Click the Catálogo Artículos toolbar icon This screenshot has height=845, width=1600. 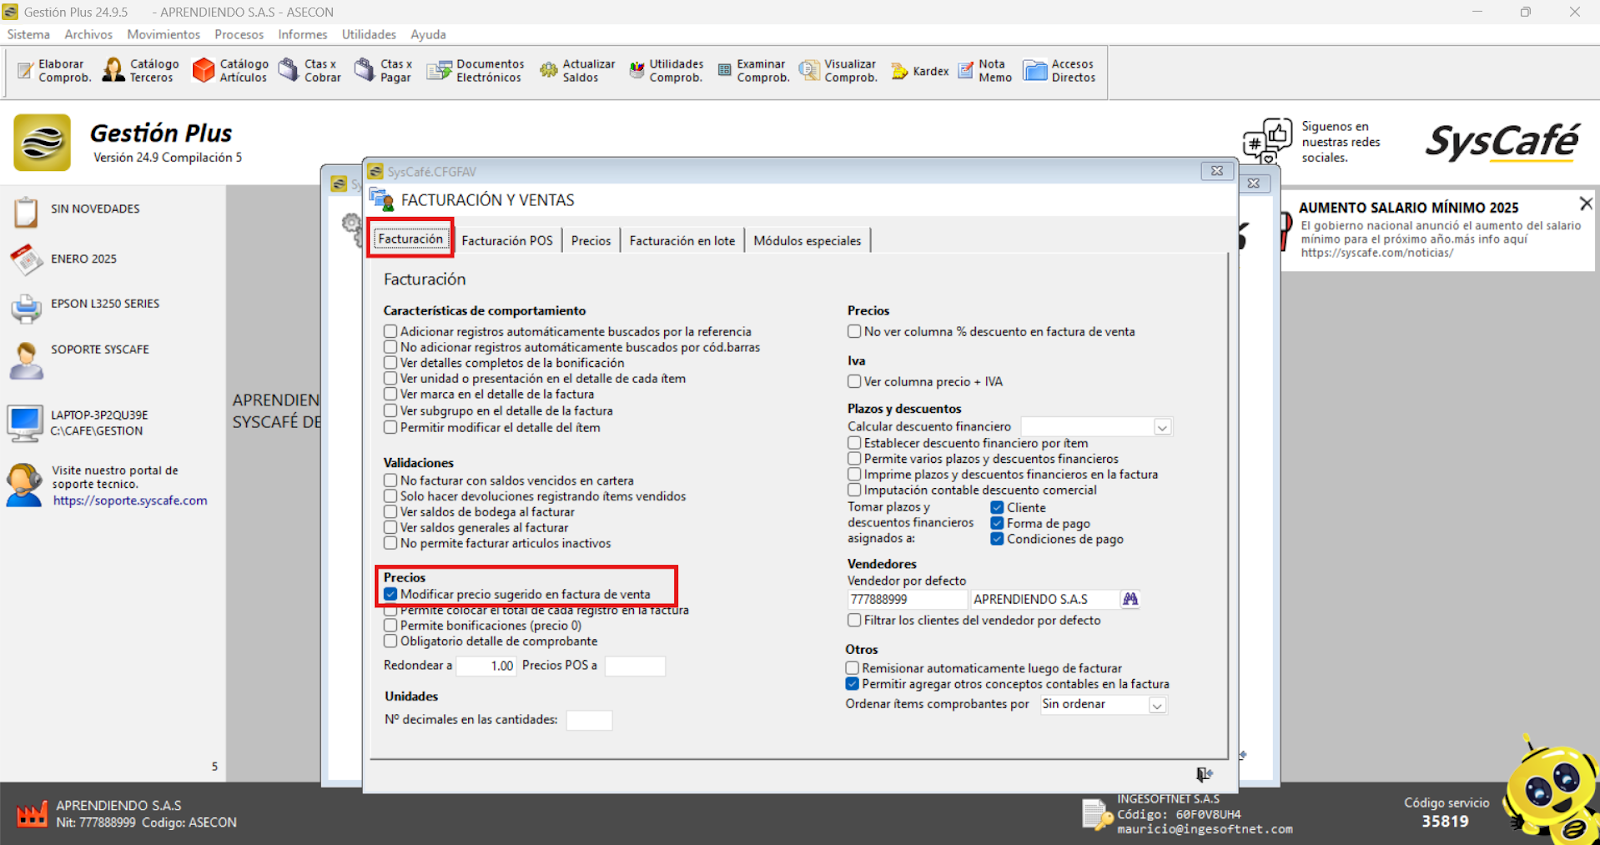(x=230, y=70)
